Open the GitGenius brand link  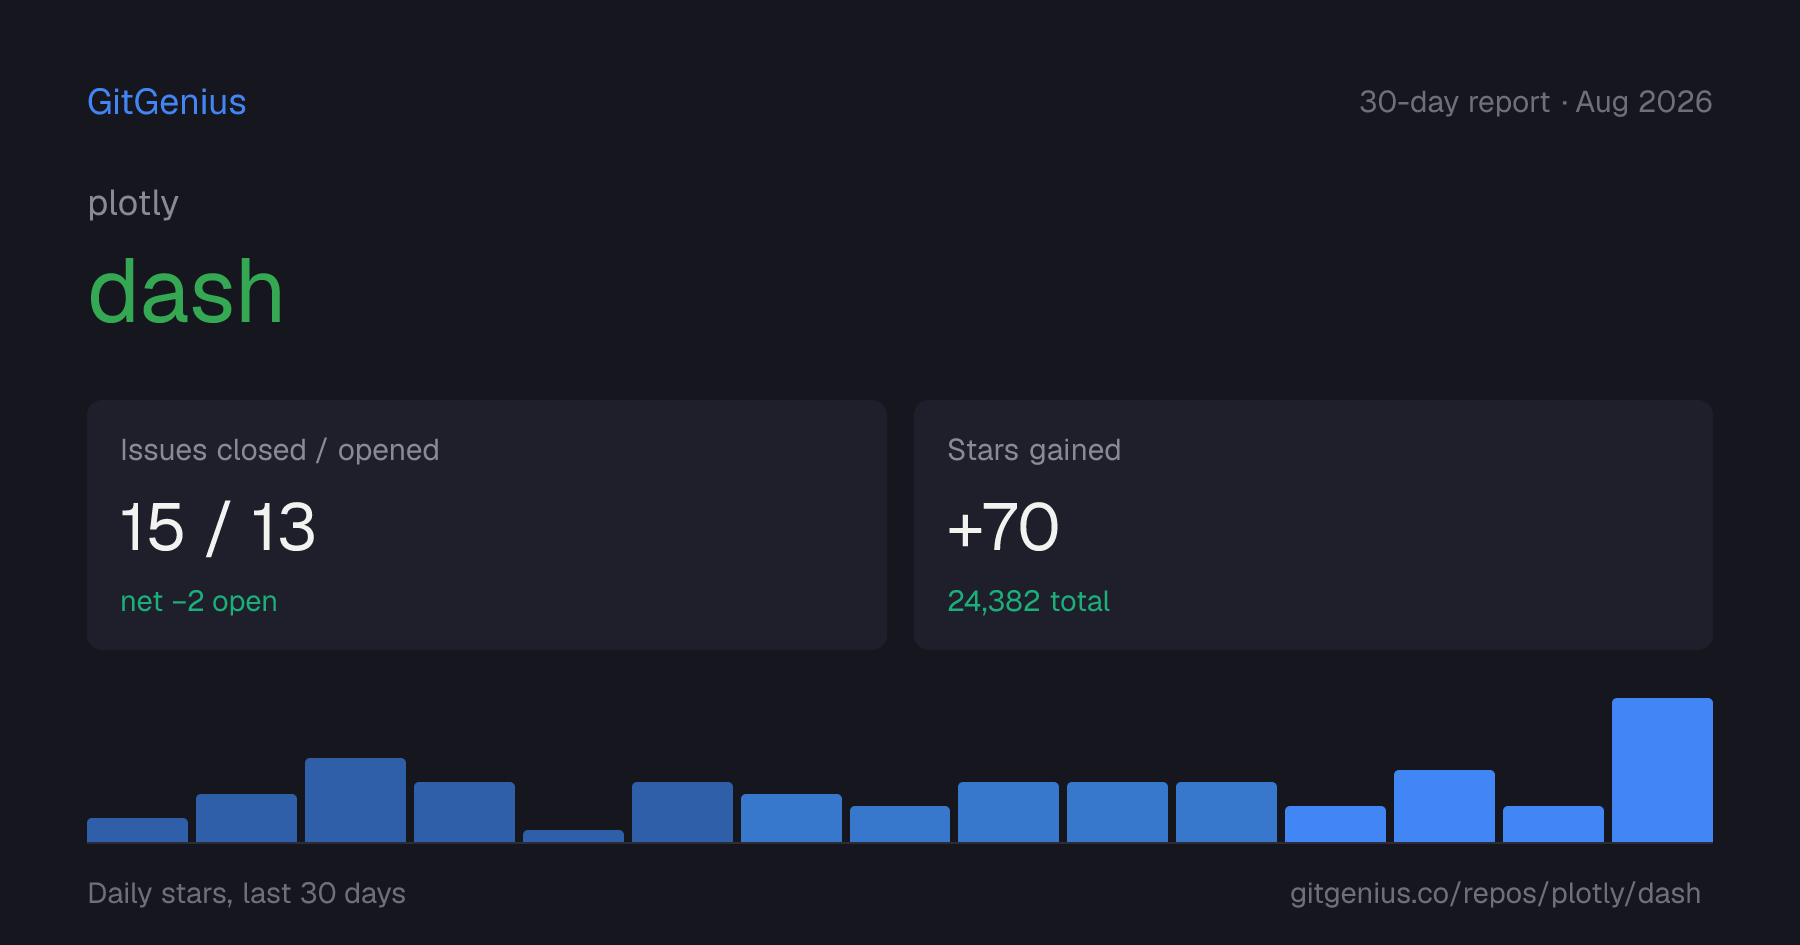pyautogui.click(x=167, y=102)
